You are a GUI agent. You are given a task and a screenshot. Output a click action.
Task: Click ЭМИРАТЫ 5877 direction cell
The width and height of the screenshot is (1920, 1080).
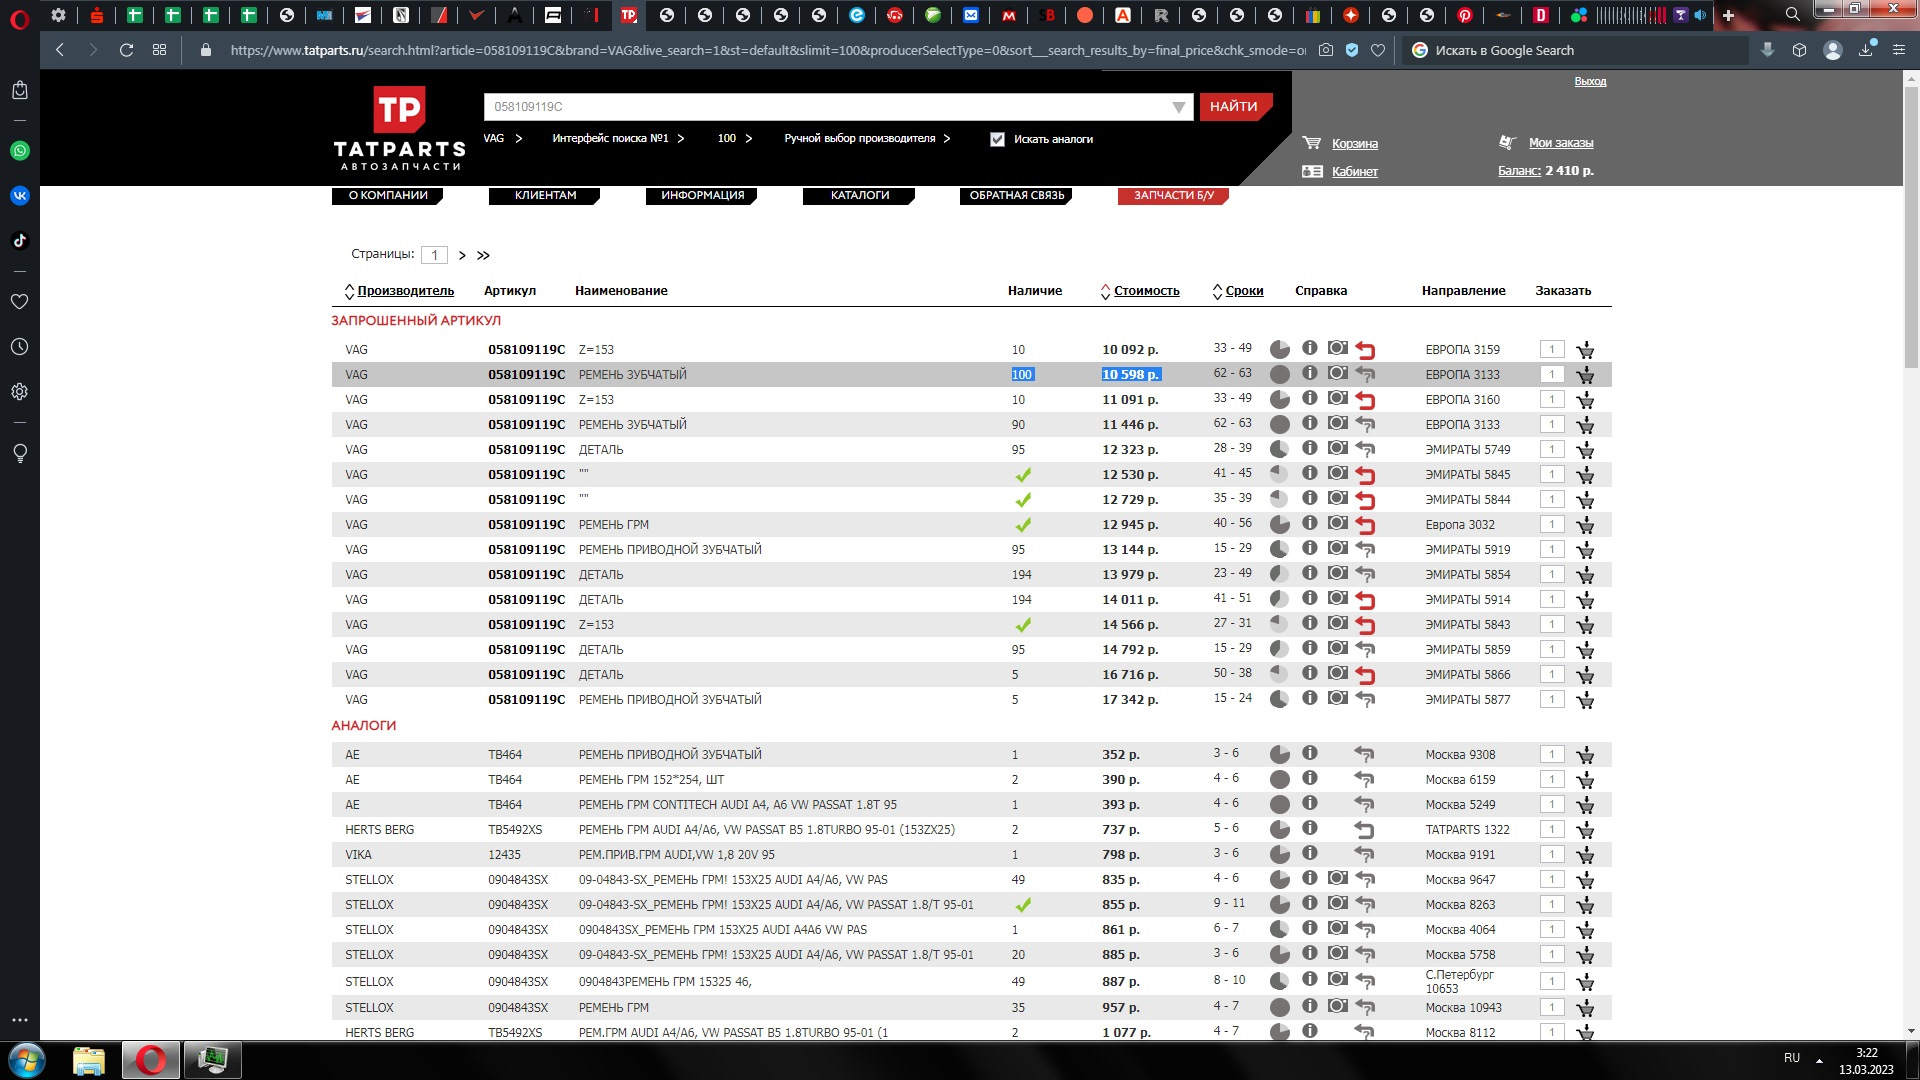tap(1467, 700)
